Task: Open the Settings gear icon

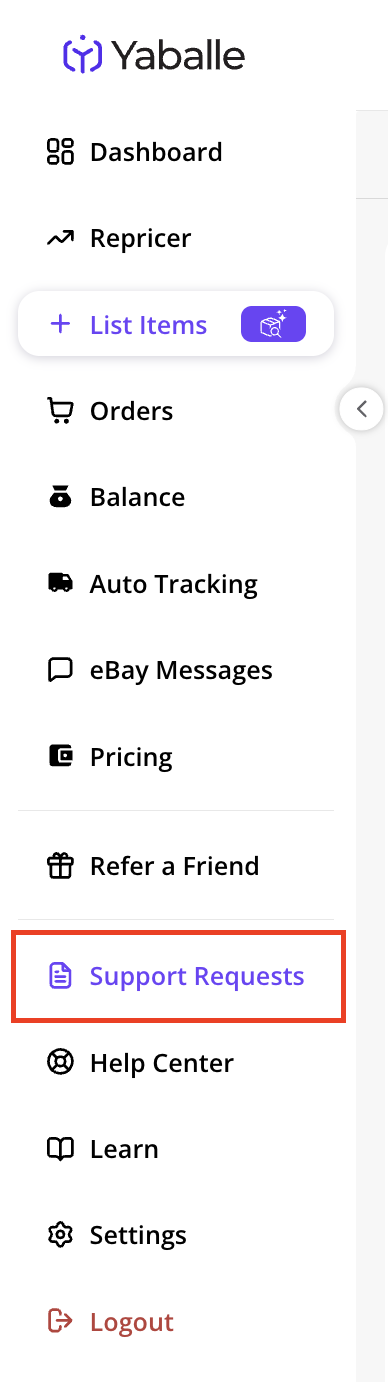Action: pos(61,1235)
